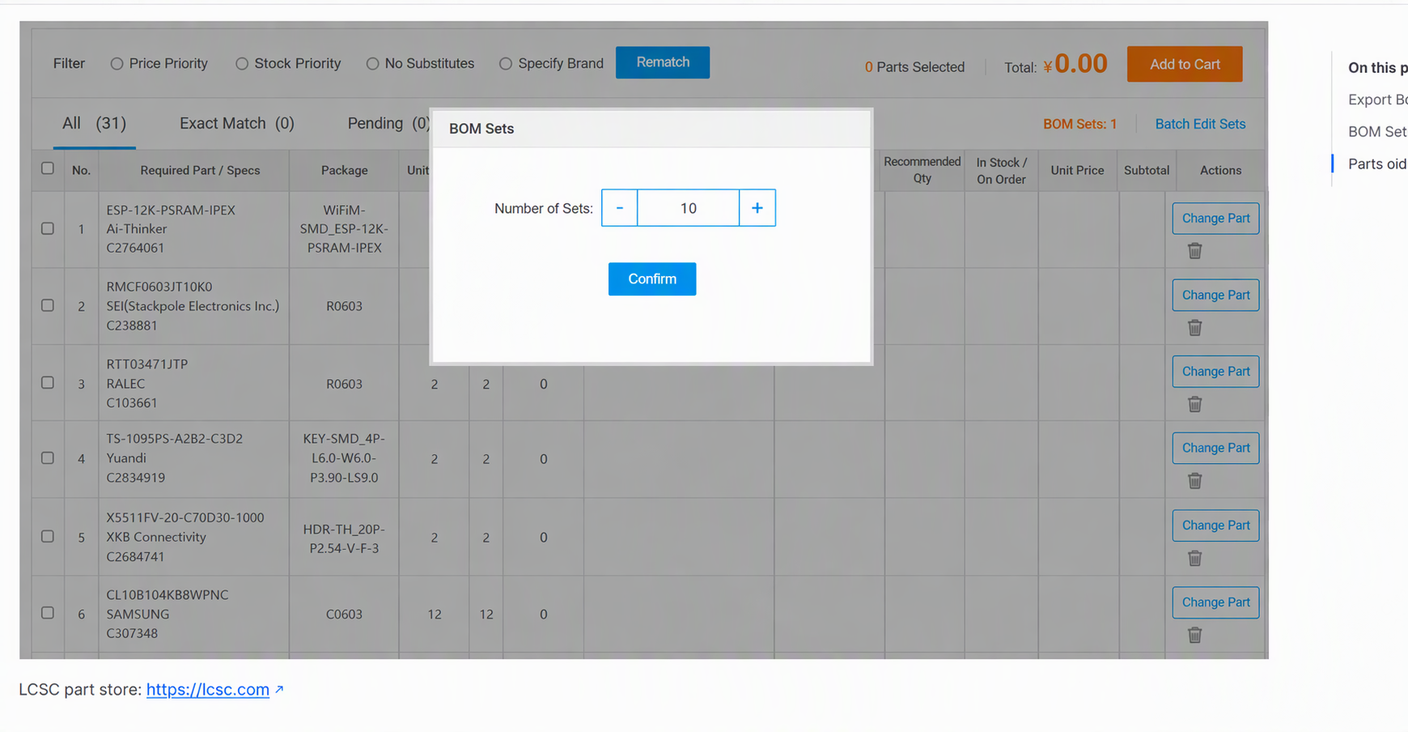
Task: Open the Exact Match (0) tab
Action: coord(237,123)
